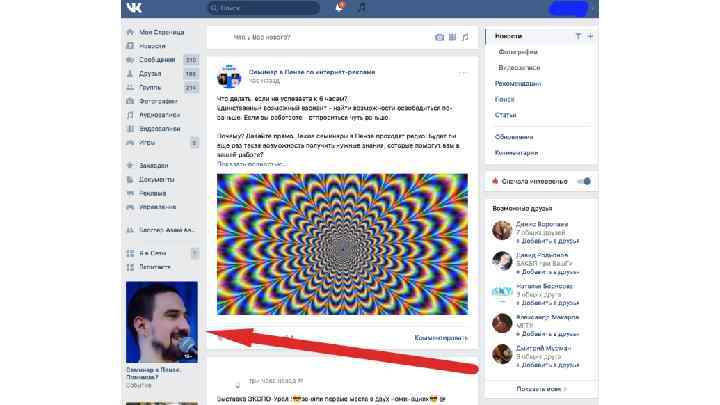Open Закладки star icon
Viewport: 720px width, 405px height.
(130, 165)
